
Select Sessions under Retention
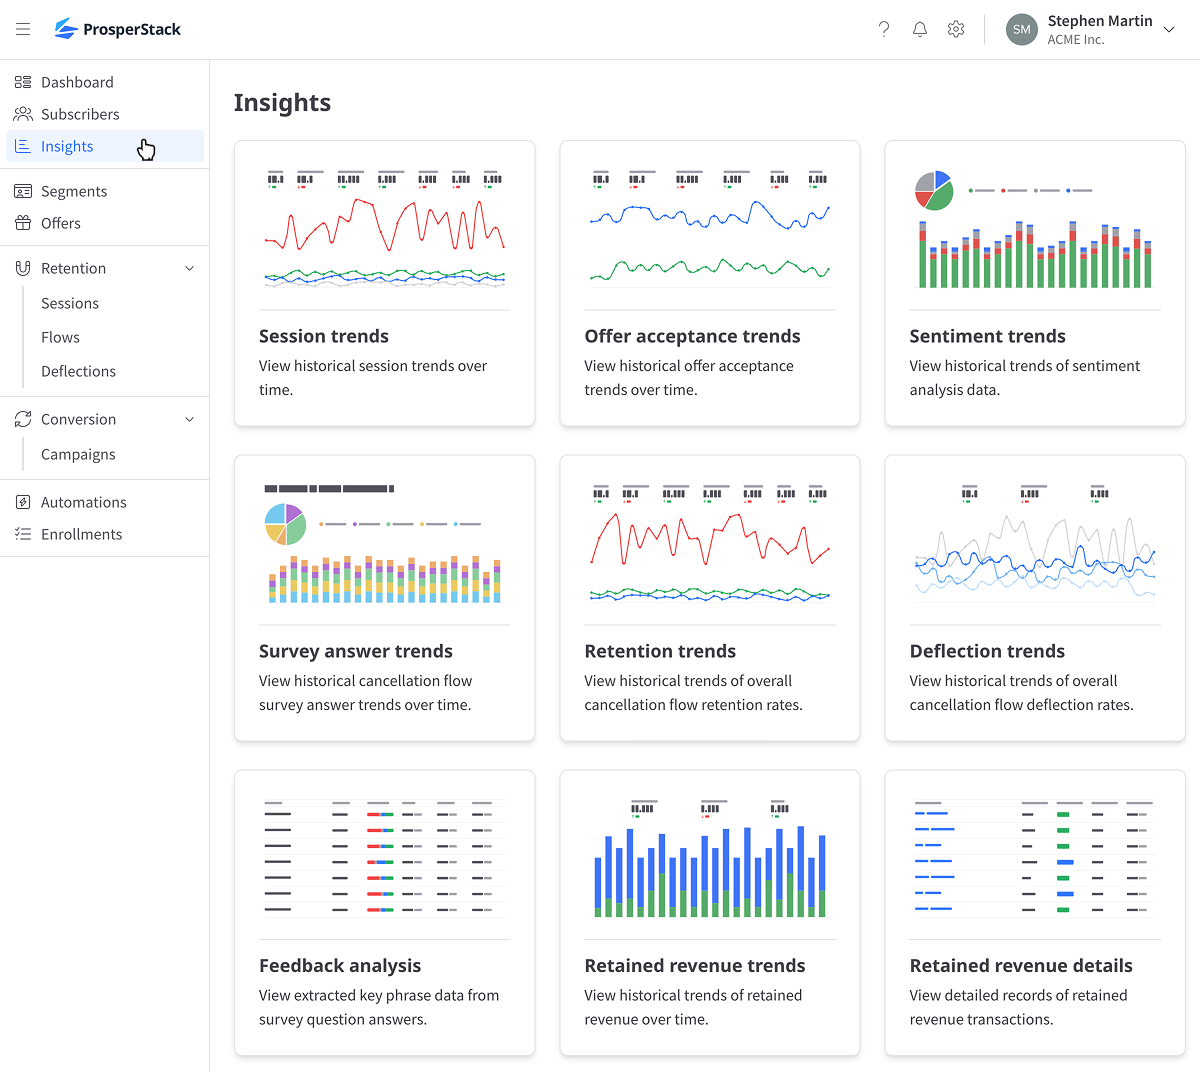(x=70, y=303)
